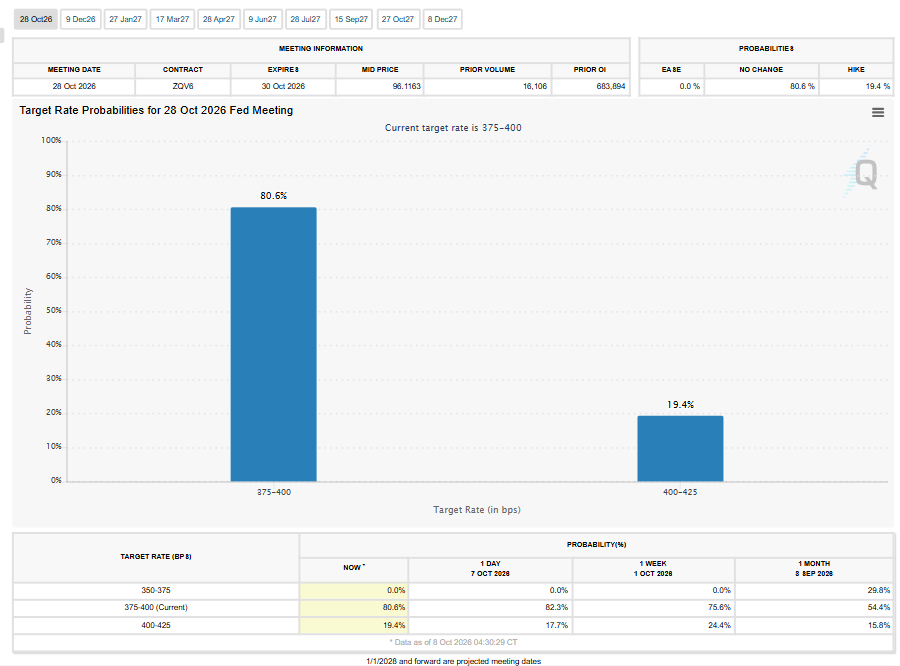This screenshot has height=666, width=900.
Task: Open the 27 Oct27 meeting tab
Action: pyautogui.click(x=398, y=19)
